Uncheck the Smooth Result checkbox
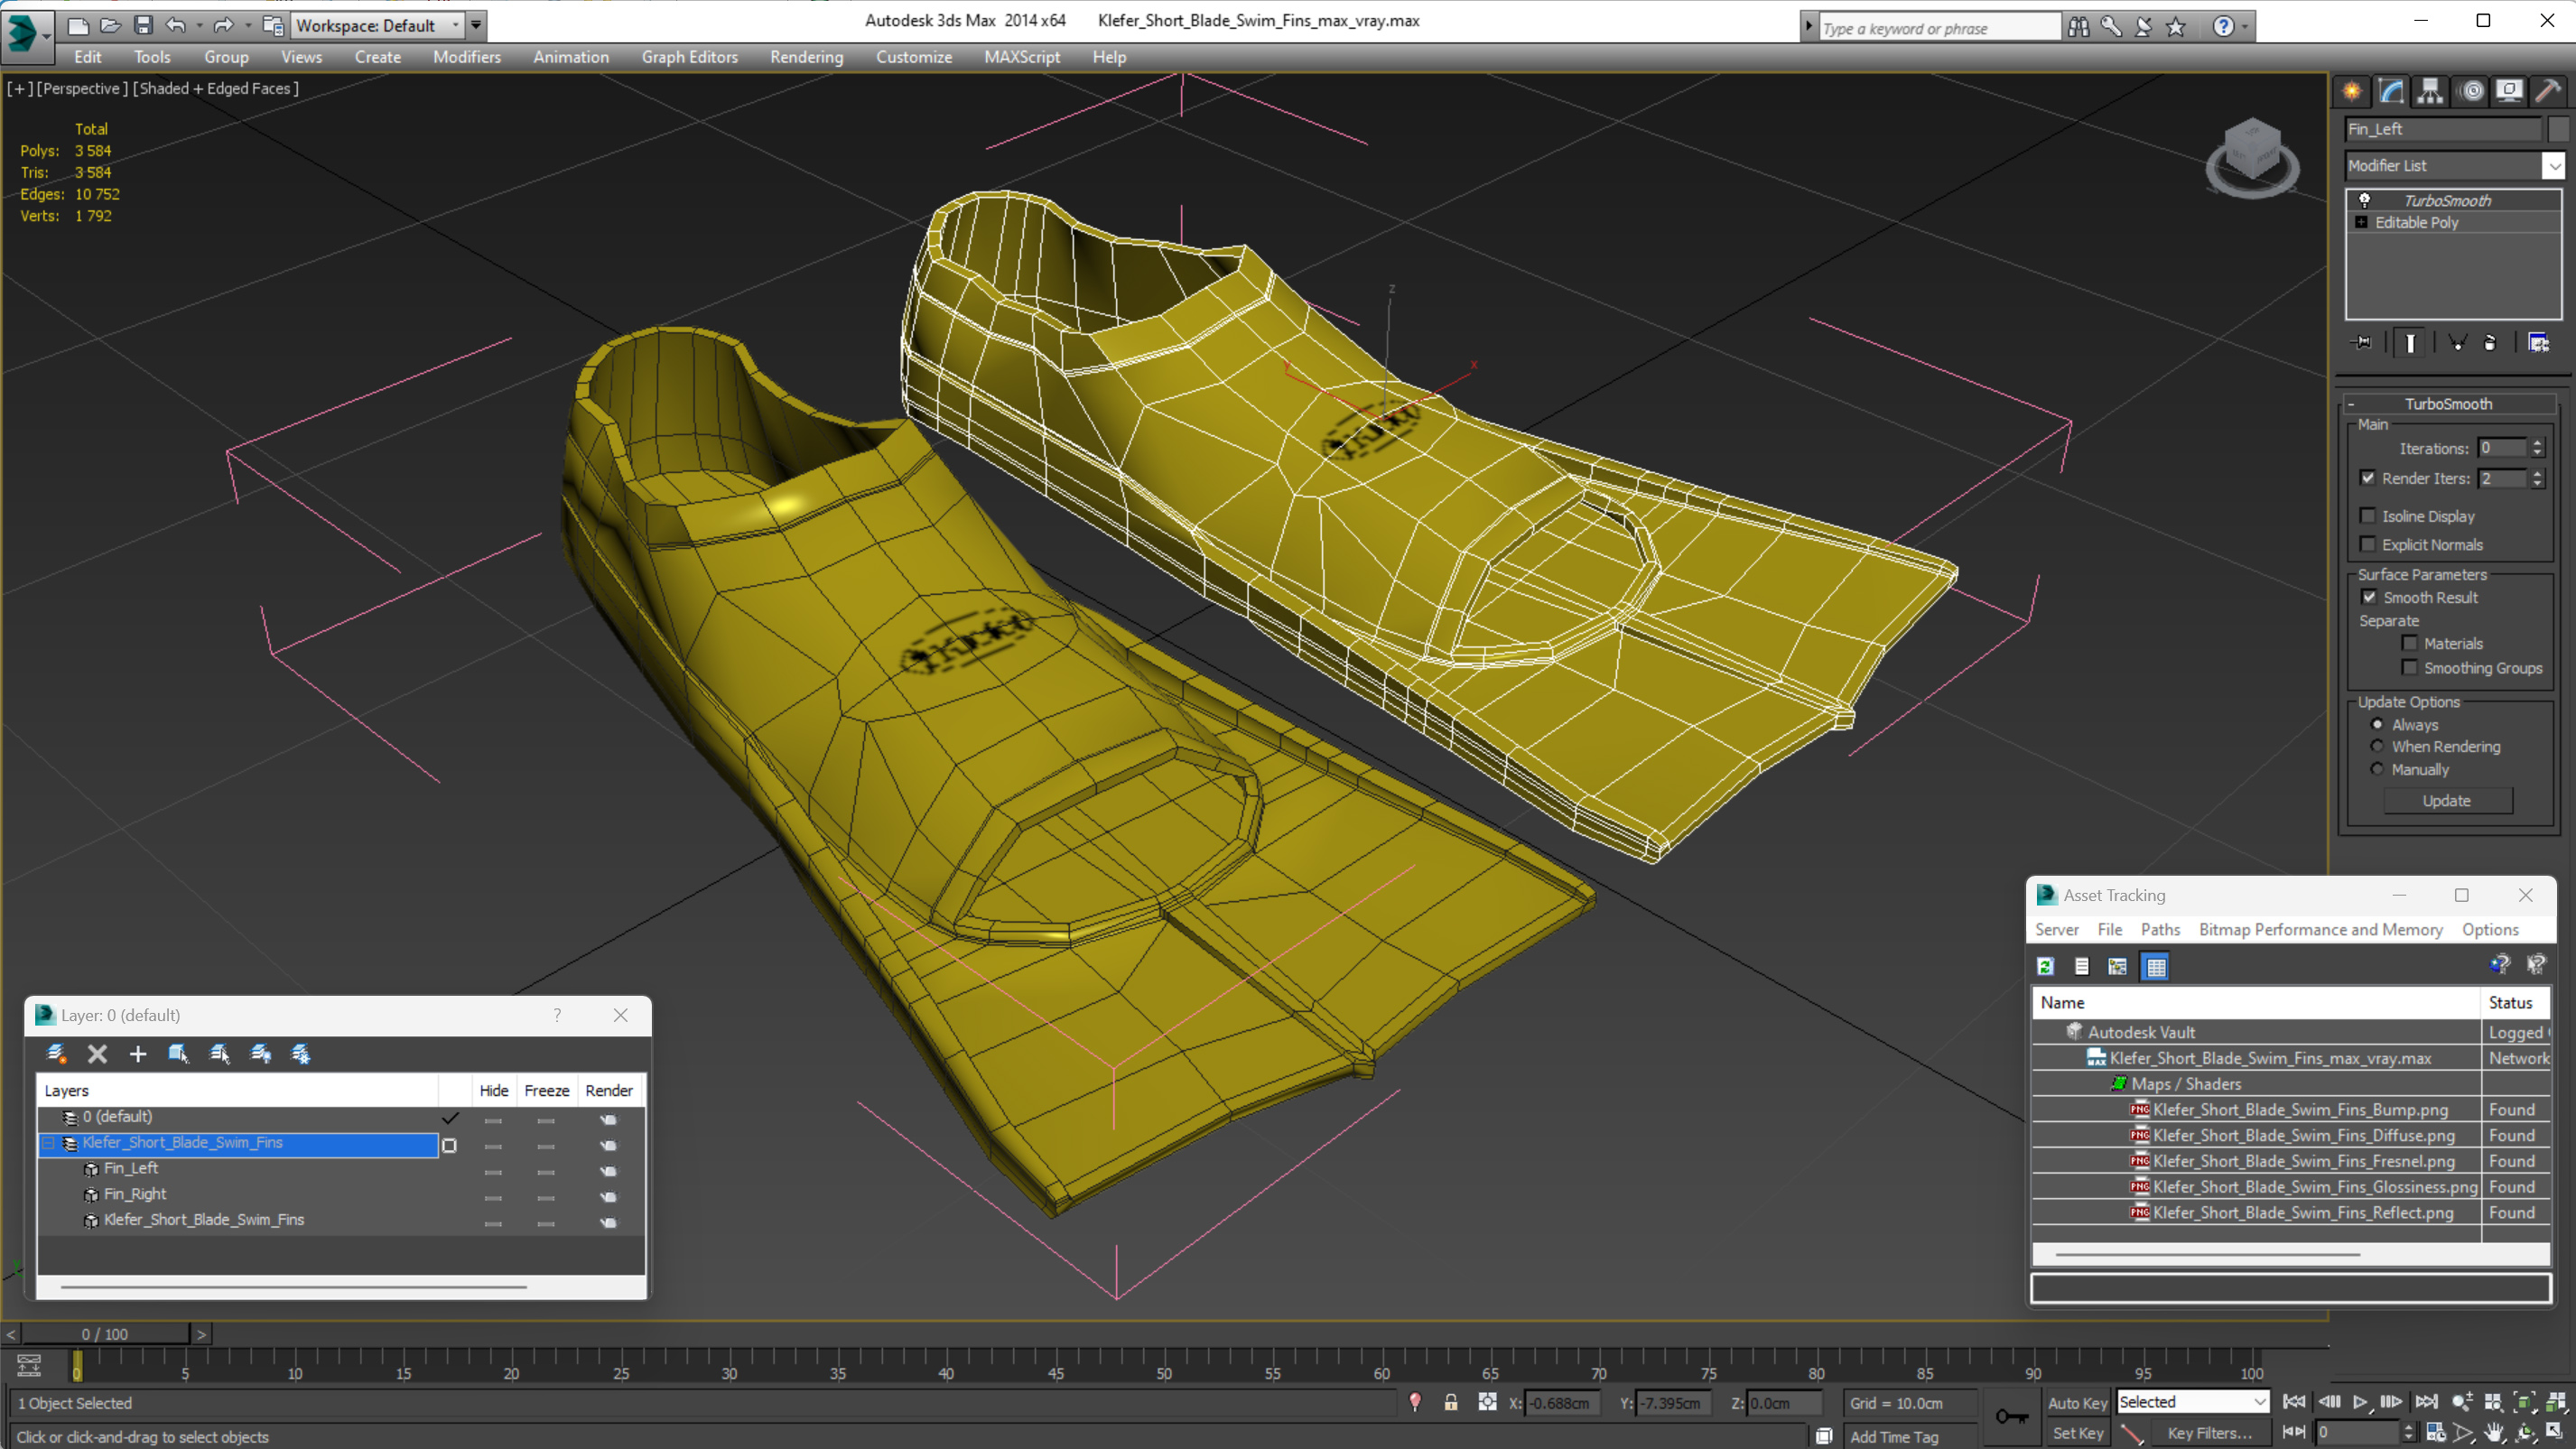Viewport: 2576px width, 1449px height. [2369, 597]
